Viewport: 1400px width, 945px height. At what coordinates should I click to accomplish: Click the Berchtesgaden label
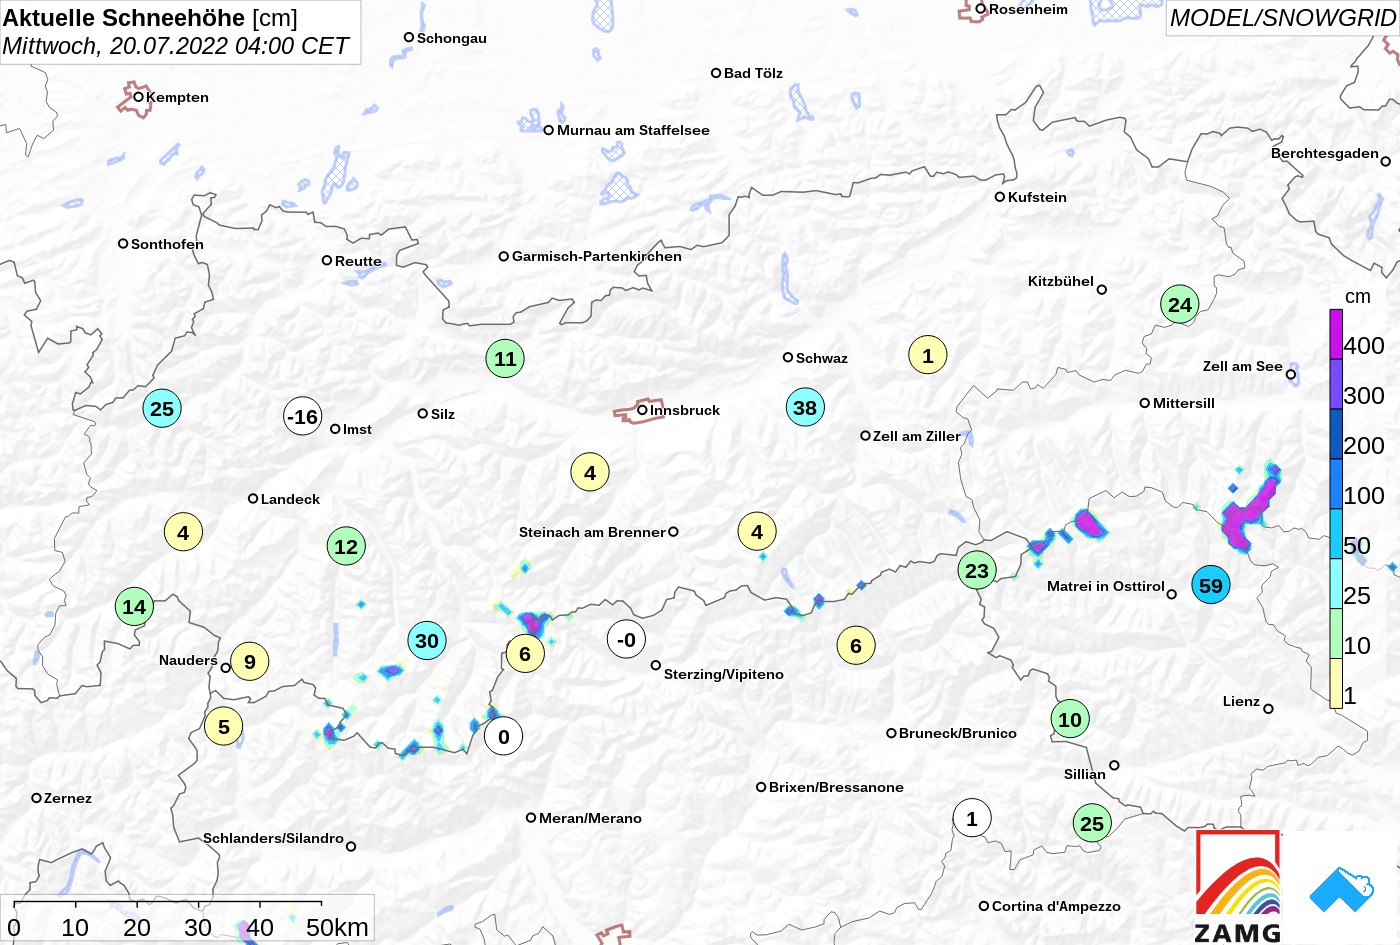pyautogui.click(x=1325, y=153)
